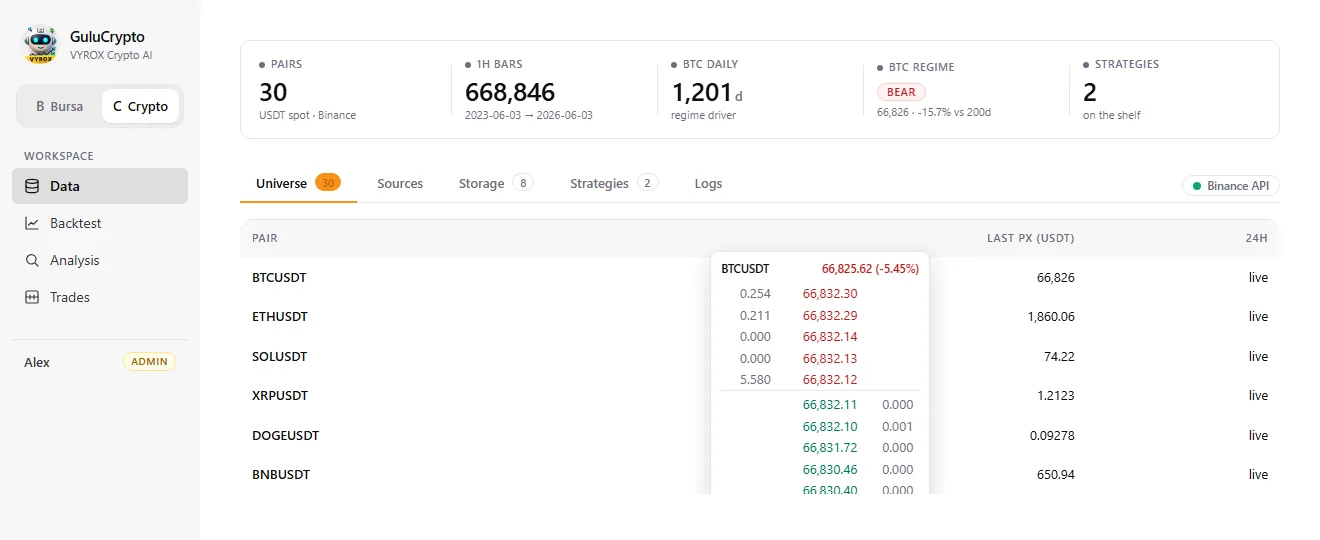The height and width of the screenshot is (540, 1320).
Task: Open the Strategies tab
Action: point(614,183)
